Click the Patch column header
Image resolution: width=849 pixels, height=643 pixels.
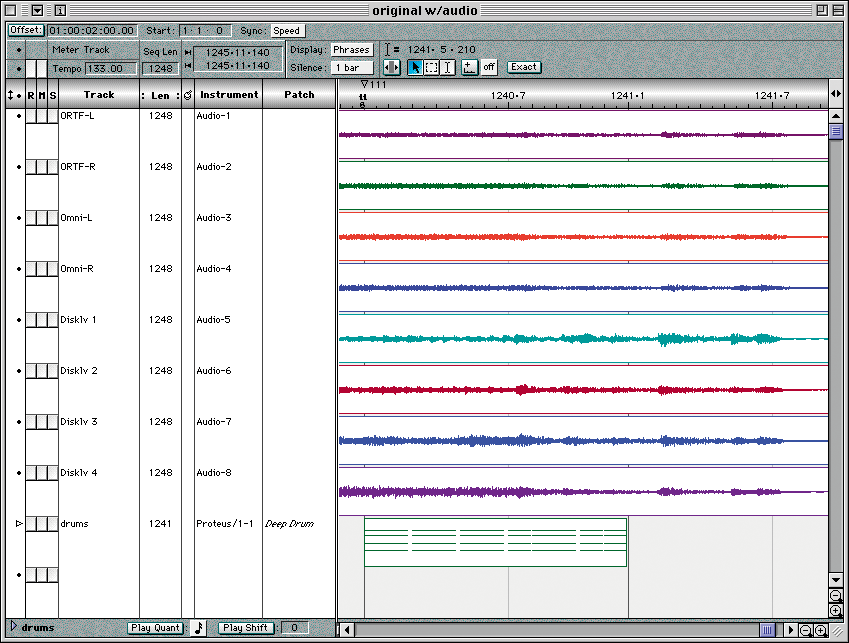299,95
